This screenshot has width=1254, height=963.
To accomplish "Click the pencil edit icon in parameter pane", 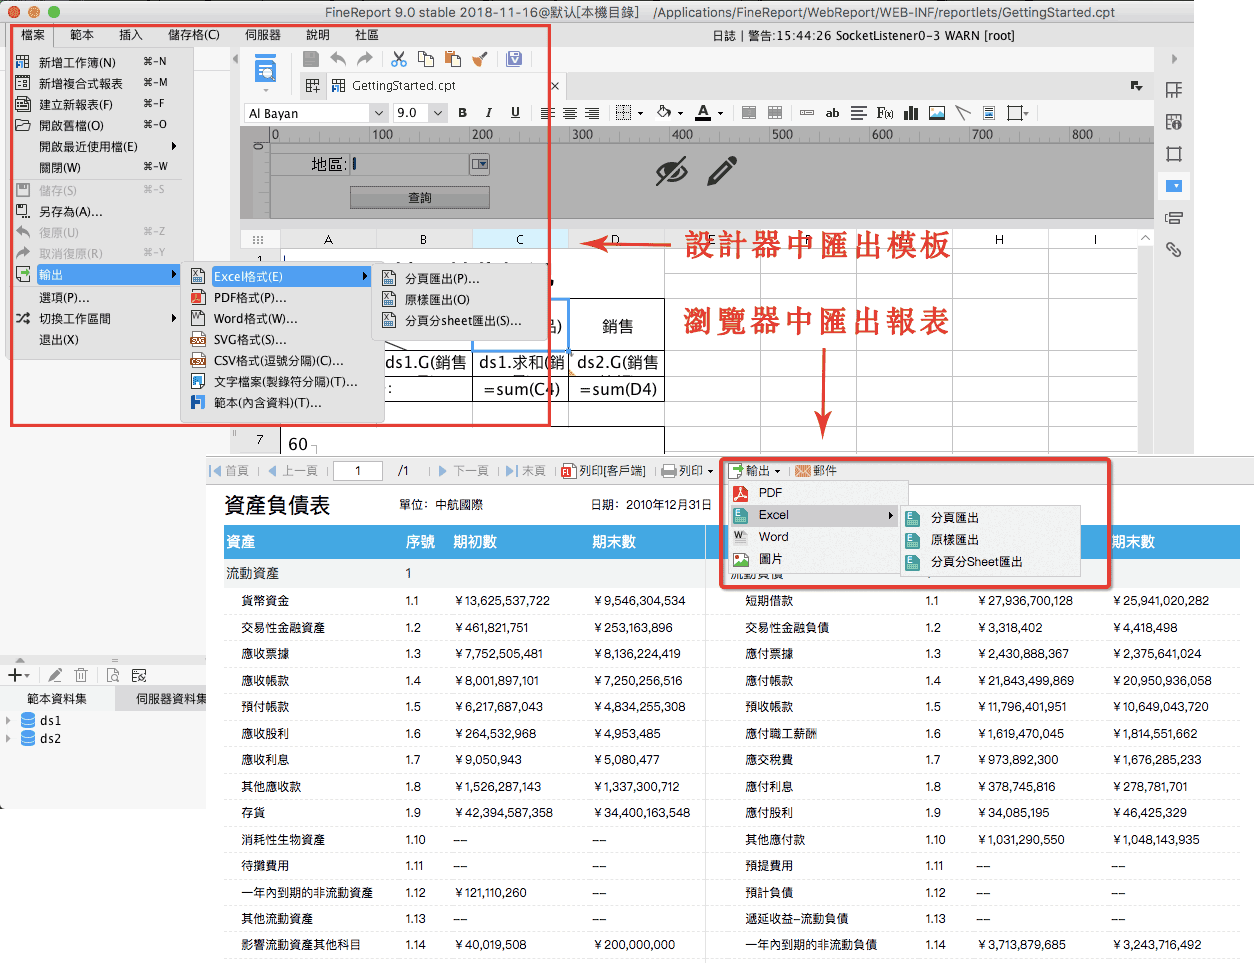I will [722, 171].
